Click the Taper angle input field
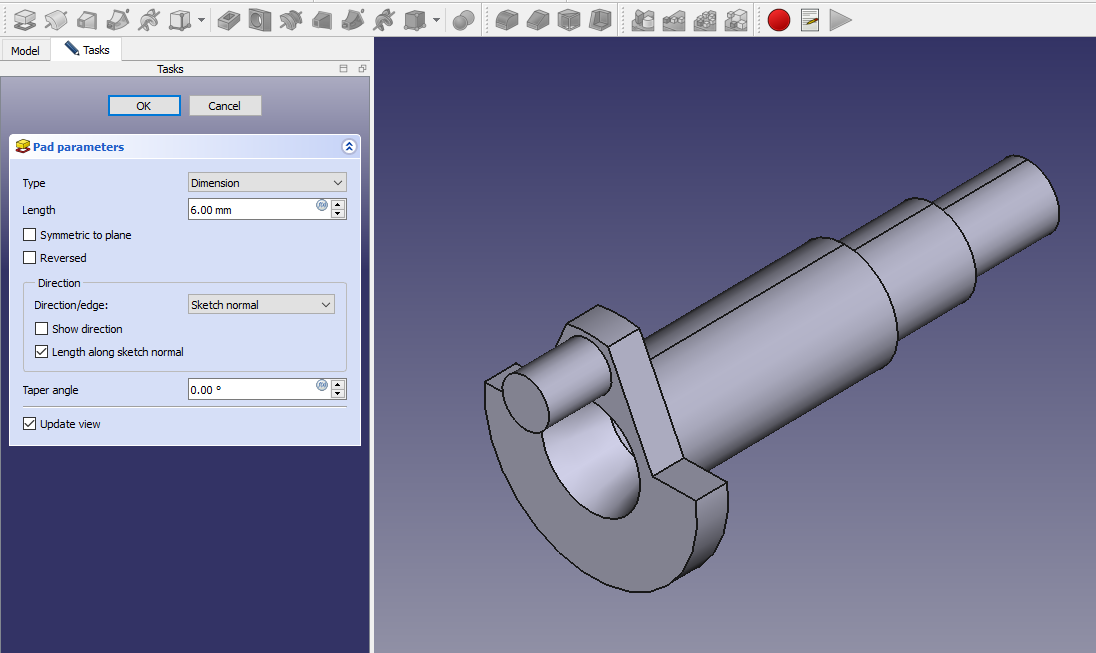This screenshot has width=1096, height=653. (x=252, y=390)
